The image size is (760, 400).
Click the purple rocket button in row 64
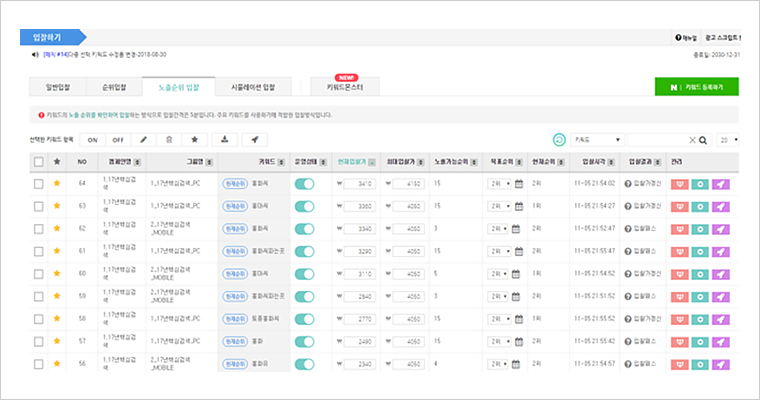pos(721,184)
